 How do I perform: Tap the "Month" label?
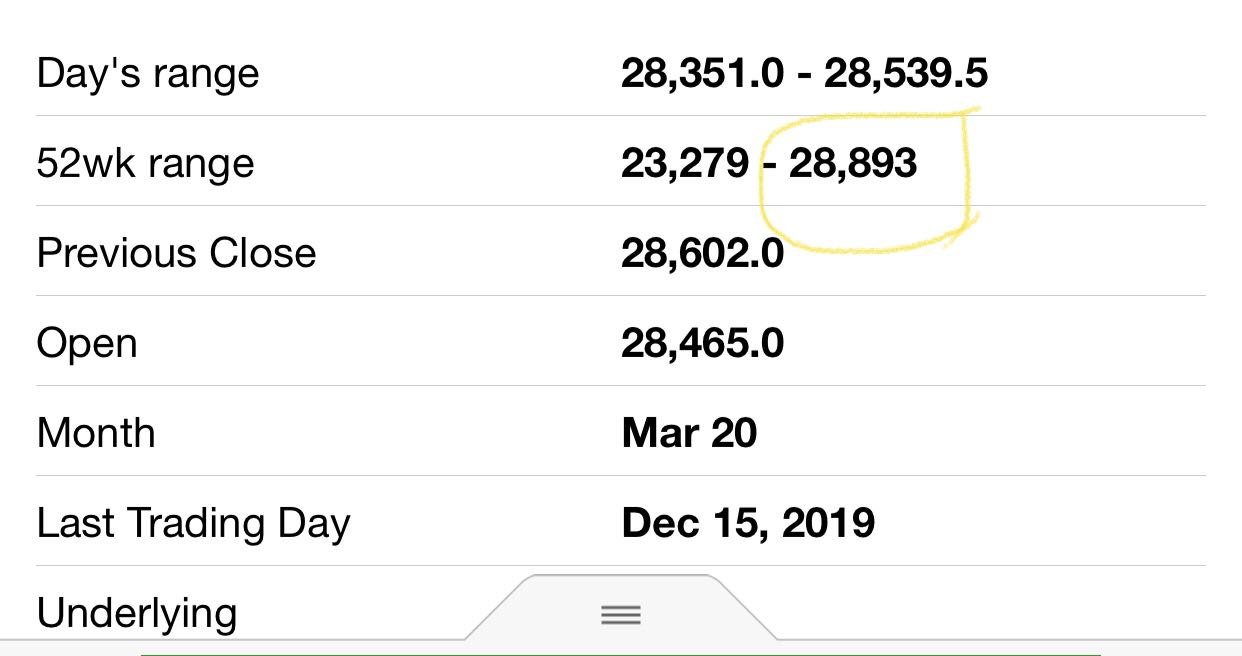pos(96,433)
